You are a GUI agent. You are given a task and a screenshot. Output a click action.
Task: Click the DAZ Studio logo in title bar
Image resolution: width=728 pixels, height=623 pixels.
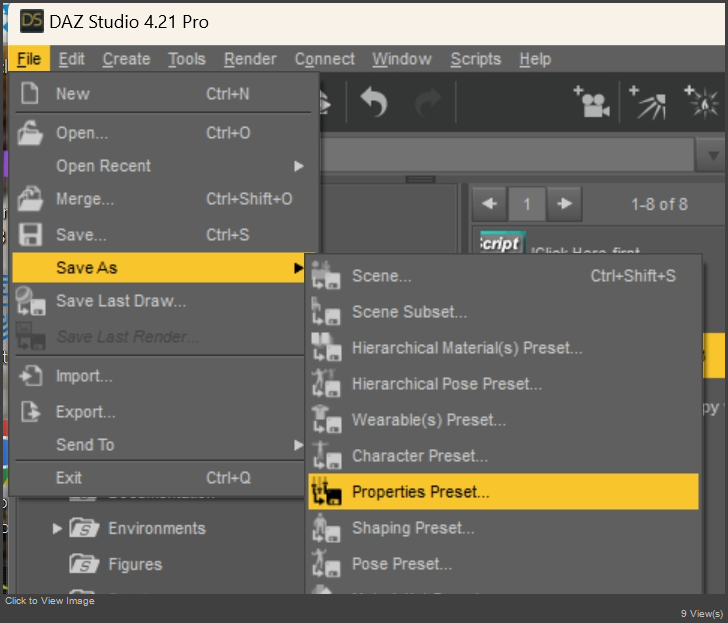[x=32, y=21]
